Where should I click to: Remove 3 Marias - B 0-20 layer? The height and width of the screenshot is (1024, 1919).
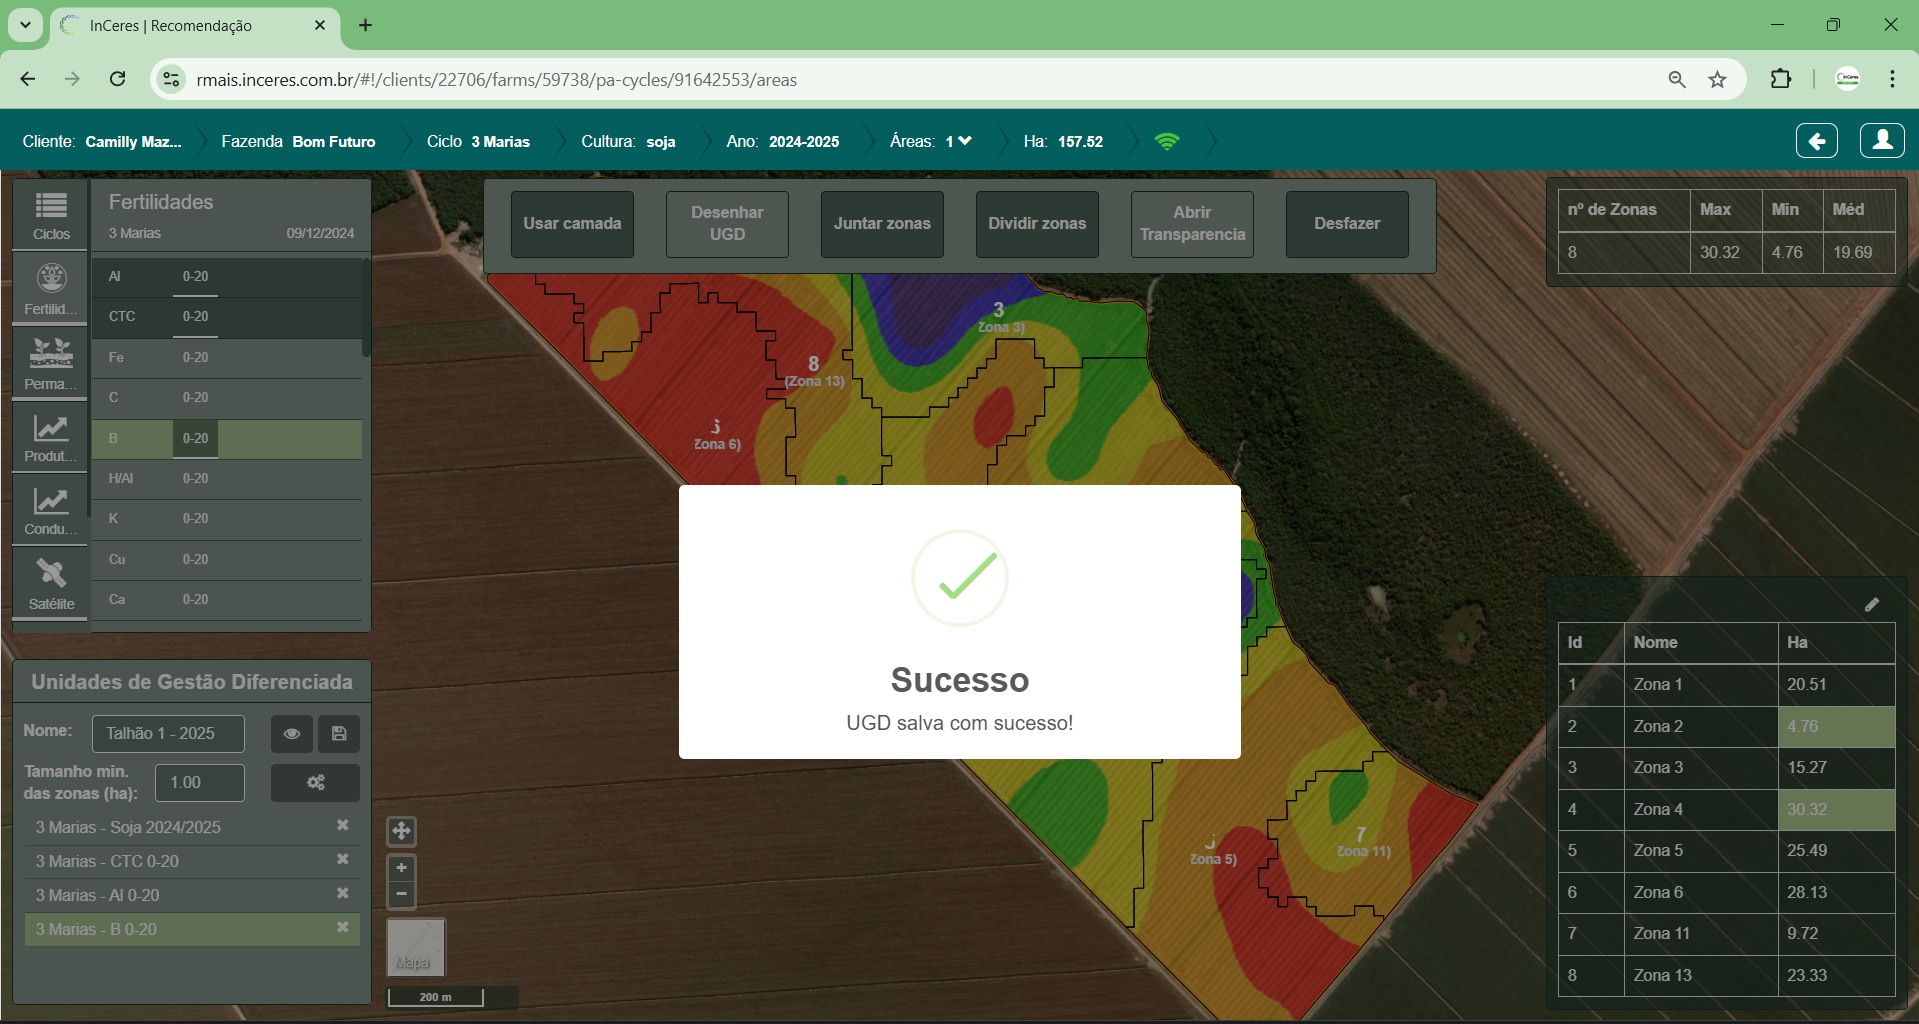click(x=343, y=928)
